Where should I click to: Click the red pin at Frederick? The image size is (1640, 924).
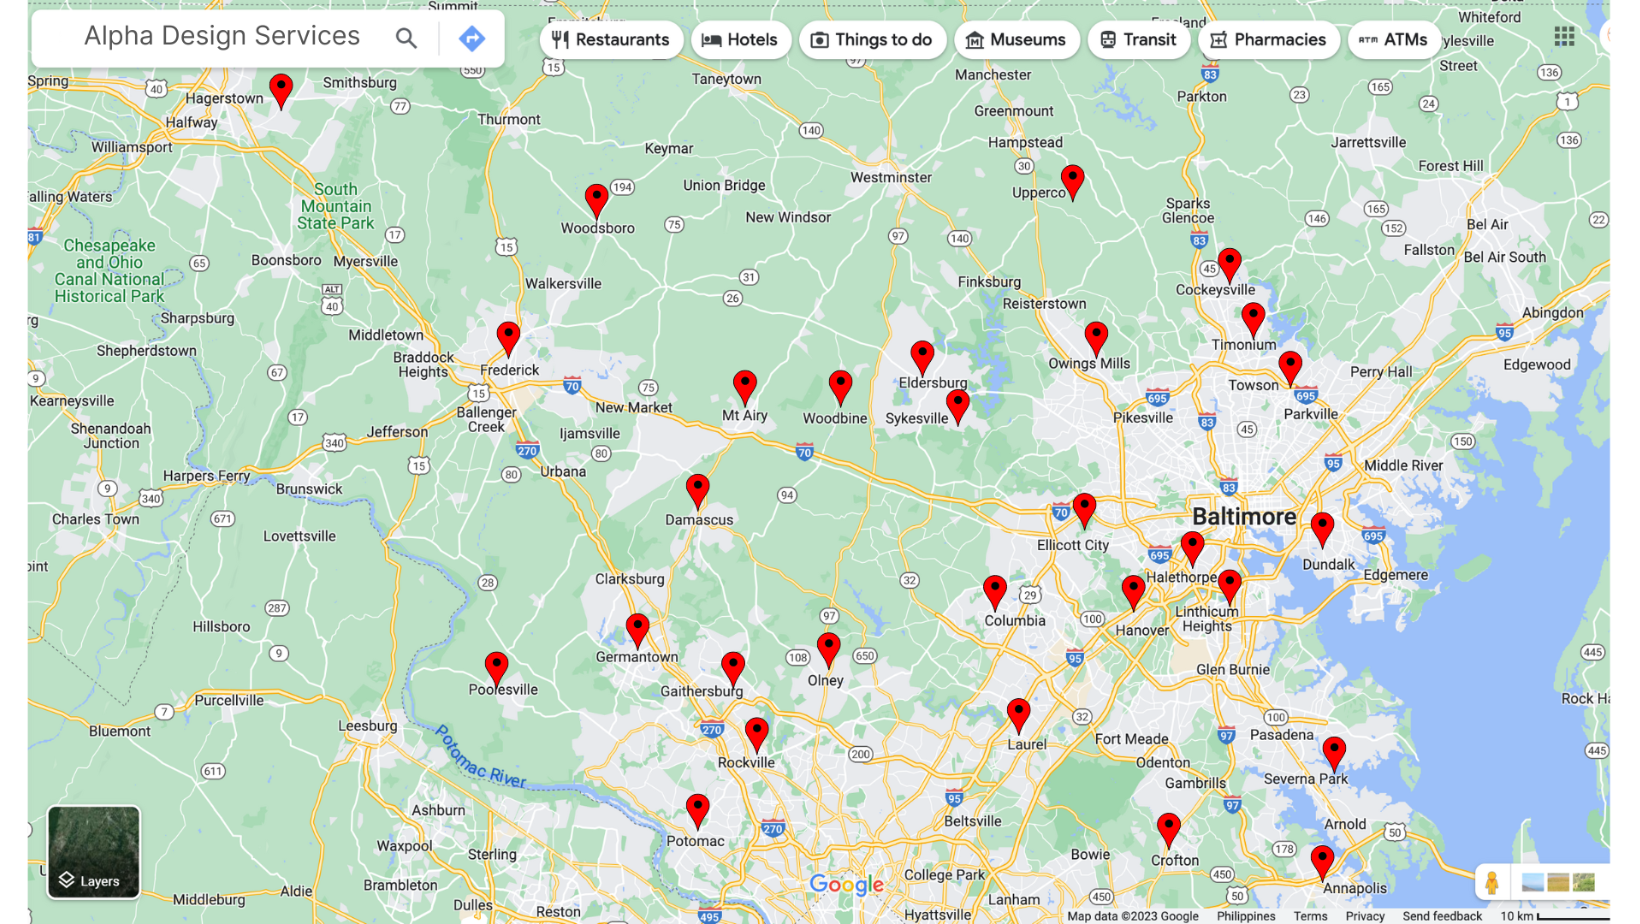click(508, 337)
